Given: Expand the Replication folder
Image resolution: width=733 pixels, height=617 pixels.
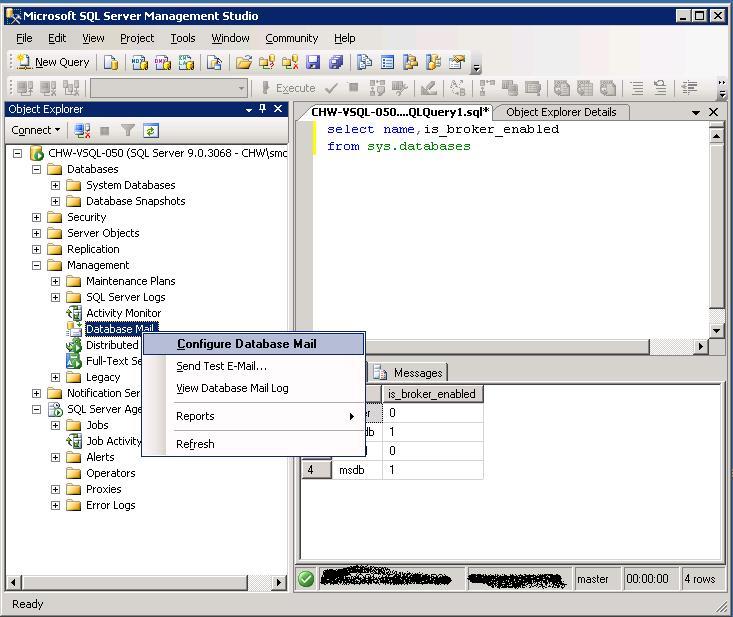Looking at the screenshot, I should click(x=36, y=249).
